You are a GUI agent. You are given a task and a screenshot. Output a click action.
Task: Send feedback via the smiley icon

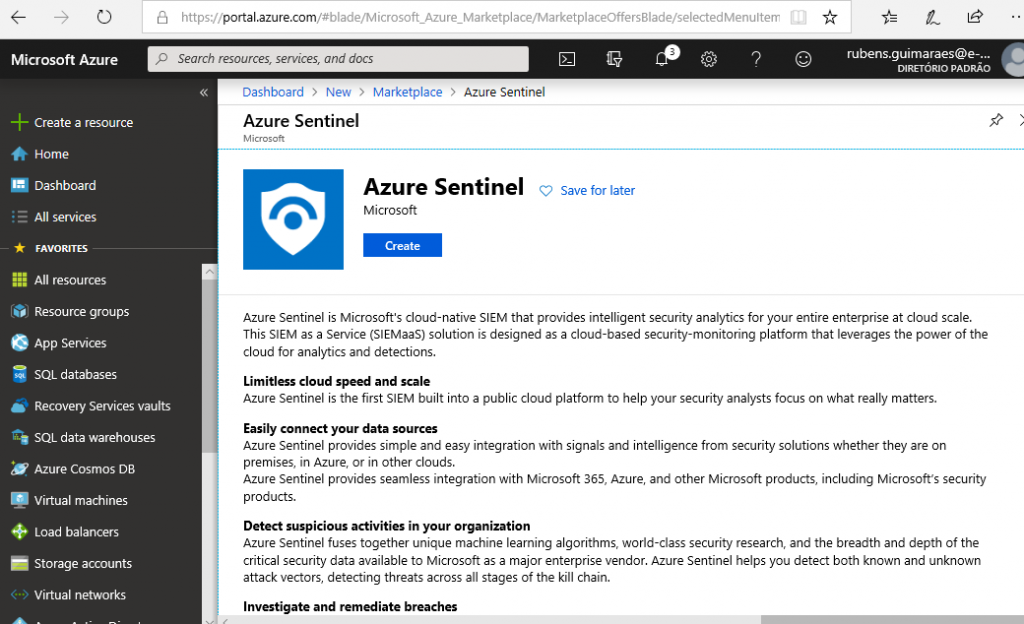(x=803, y=59)
